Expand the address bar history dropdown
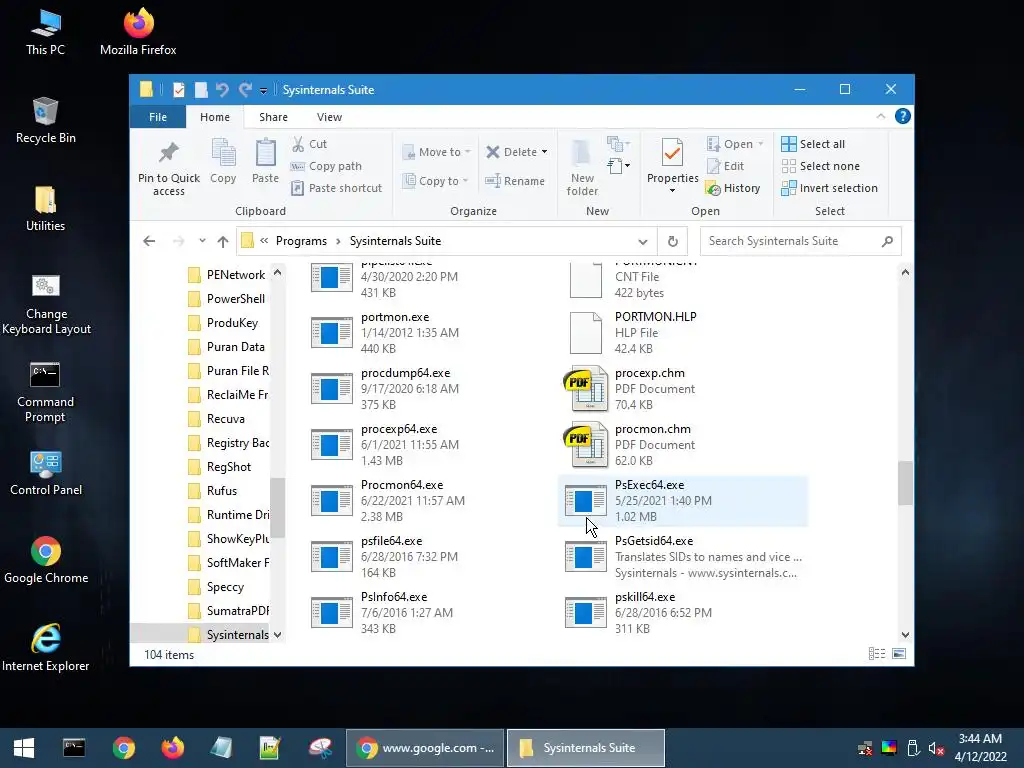 [x=643, y=242]
